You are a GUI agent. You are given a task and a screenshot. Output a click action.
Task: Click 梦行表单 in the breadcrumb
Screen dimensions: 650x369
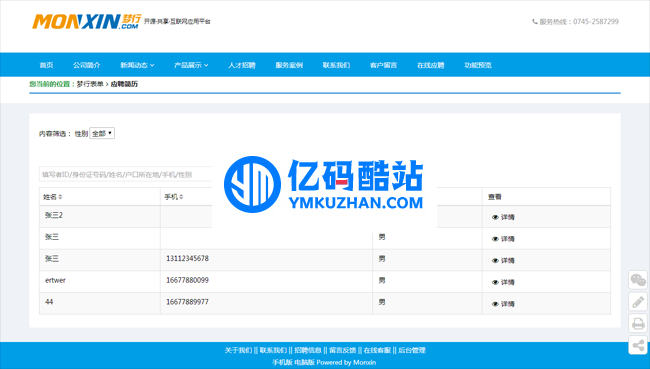tap(90, 84)
